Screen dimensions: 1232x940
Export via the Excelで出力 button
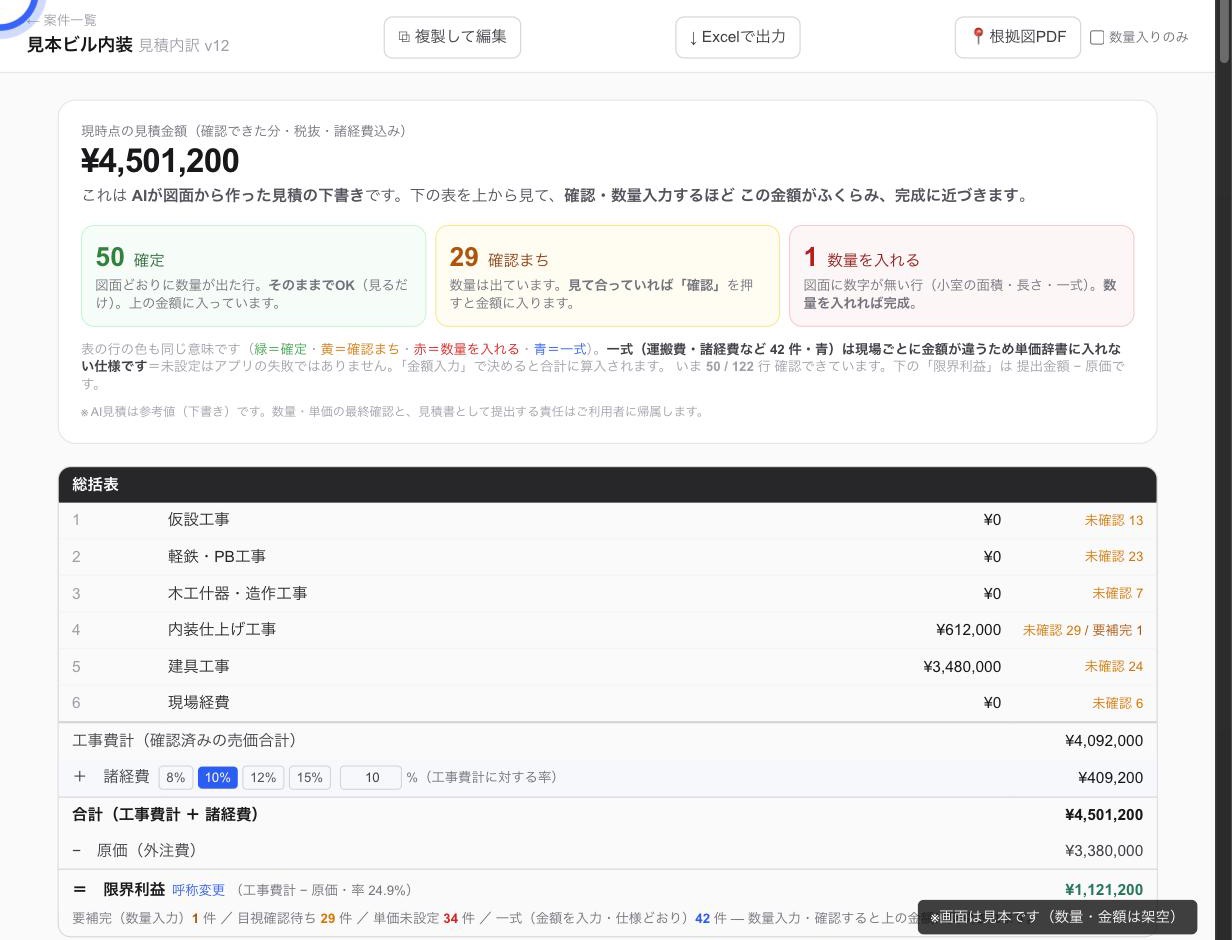coord(737,37)
